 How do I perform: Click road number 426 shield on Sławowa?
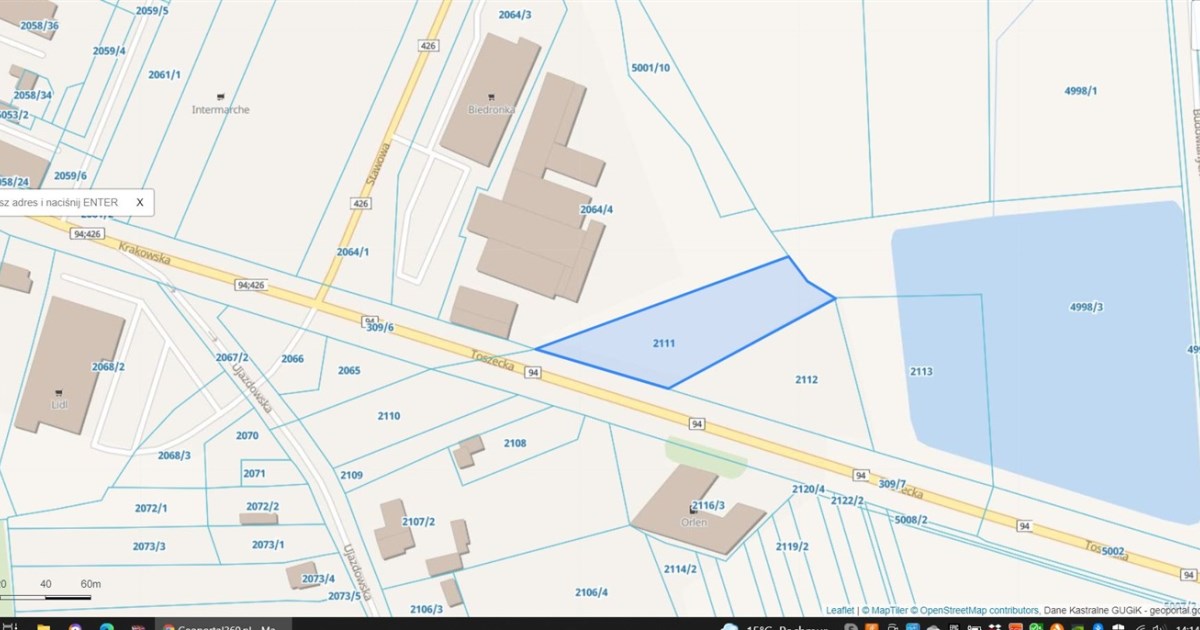click(428, 46)
